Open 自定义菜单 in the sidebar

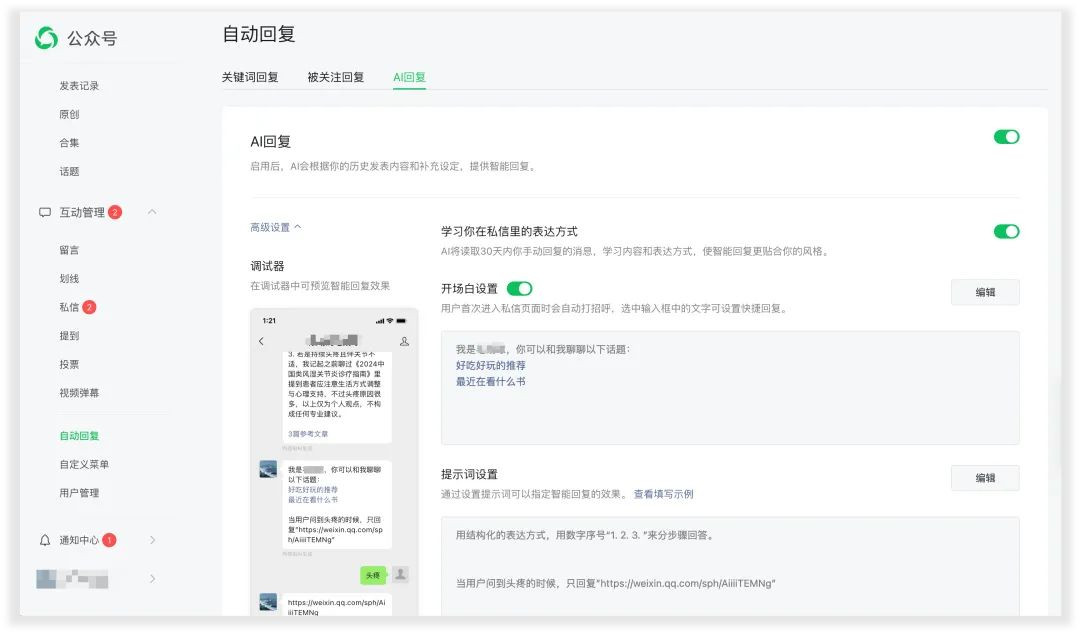click(x=84, y=464)
